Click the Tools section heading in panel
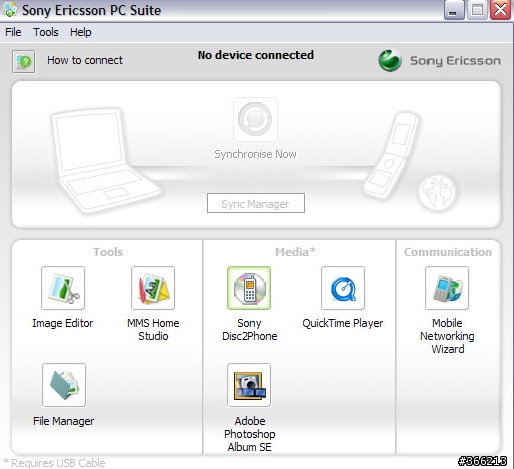Viewport: 514px width, 469px height. [108, 252]
